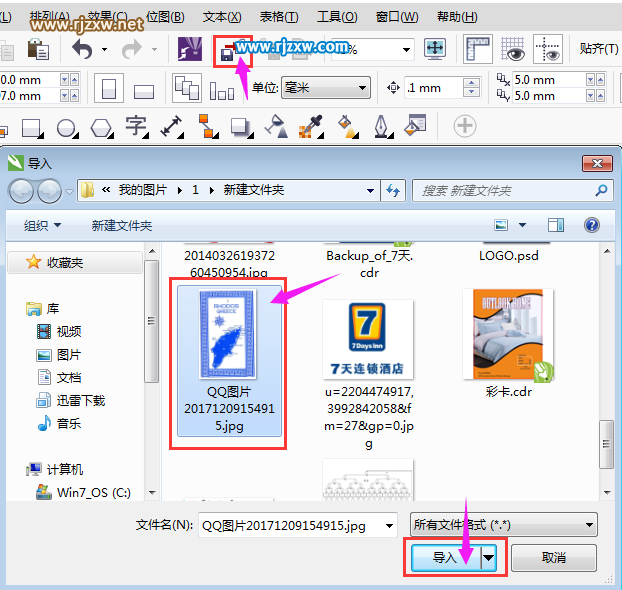Select 计算机 in the navigation tree

tap(54, 469)
